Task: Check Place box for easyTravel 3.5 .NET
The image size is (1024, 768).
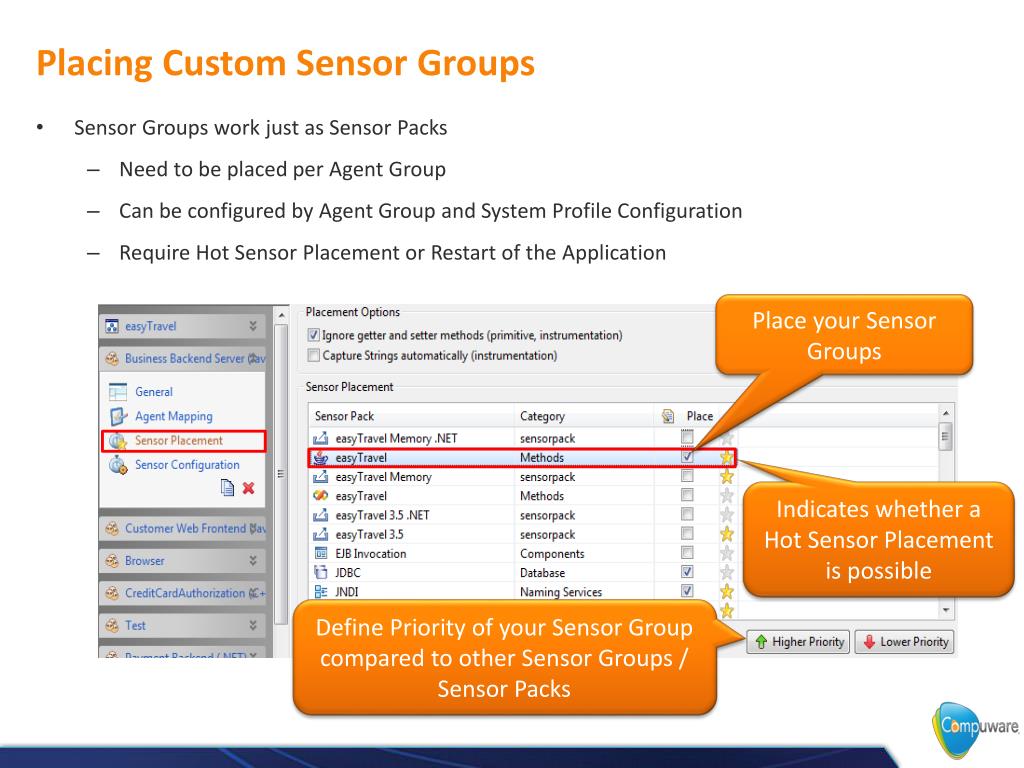Action: coord(687,514)
